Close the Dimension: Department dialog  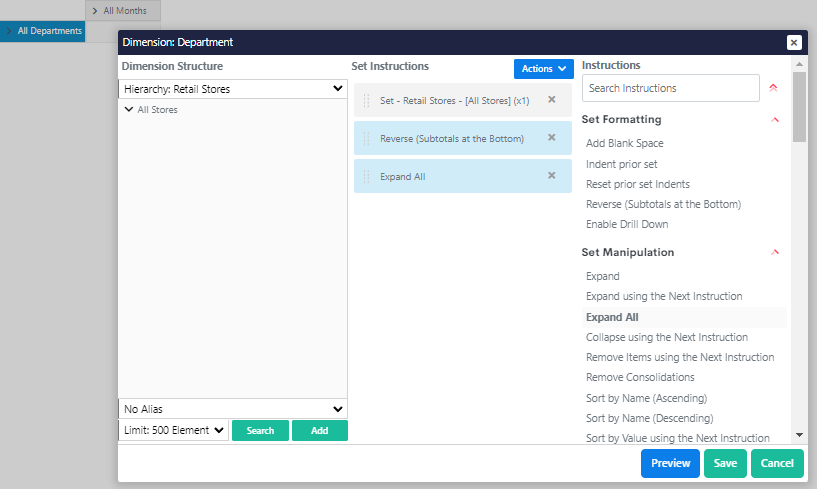[794, 42]
